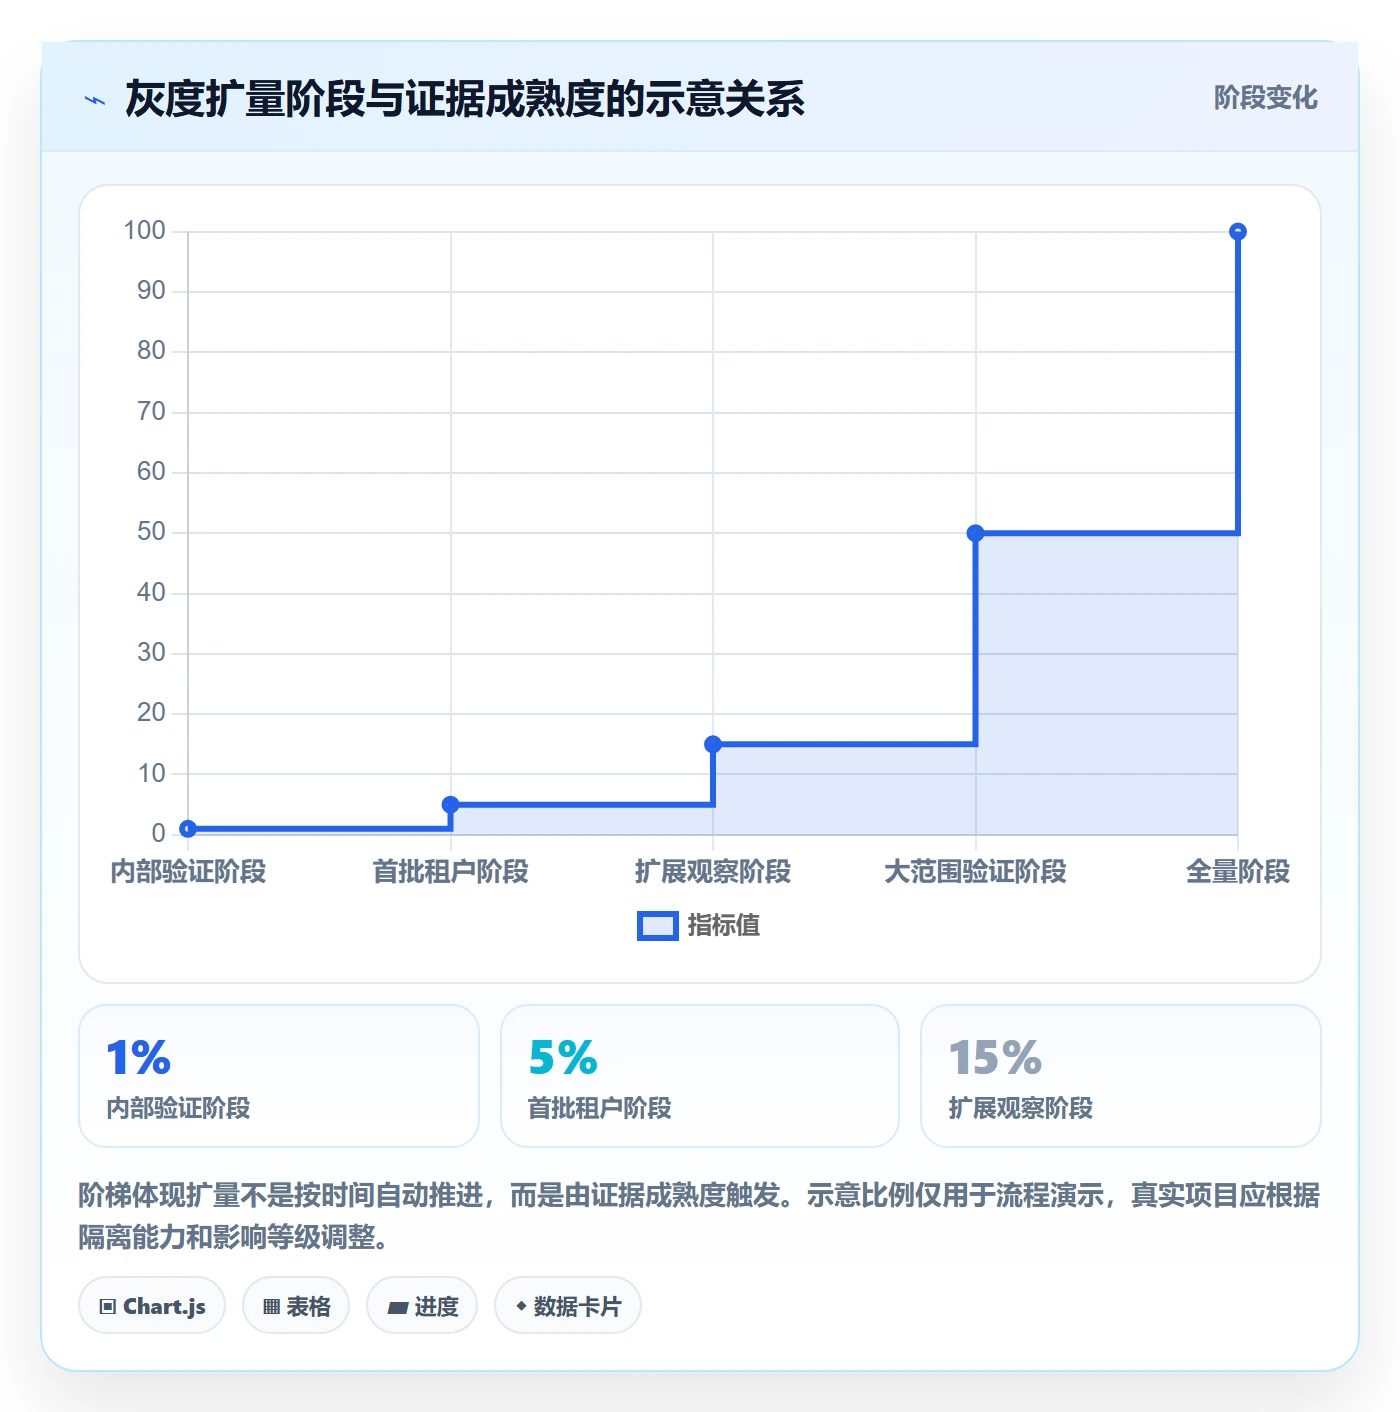Select the 15% 扩展观察阶段 data card
Screen dimensions: 1400x1412
pyautogui.click(x=1121, y=1076)
